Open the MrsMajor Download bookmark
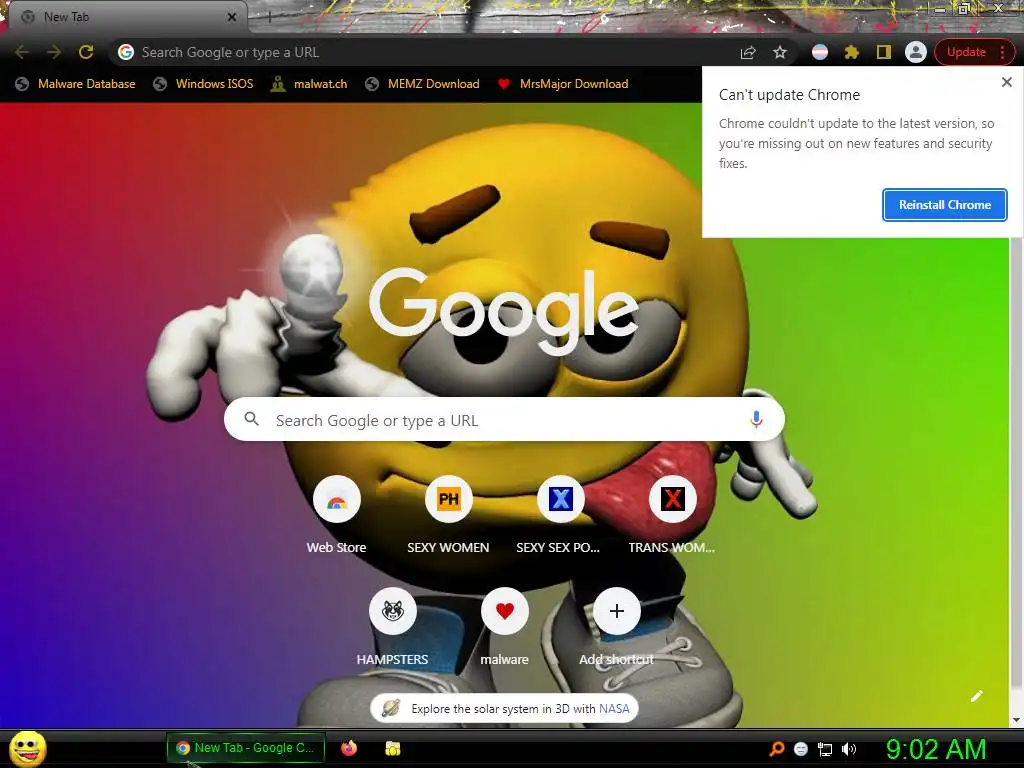The width and height of the screenshot is (1024, 768). [563, 84]
